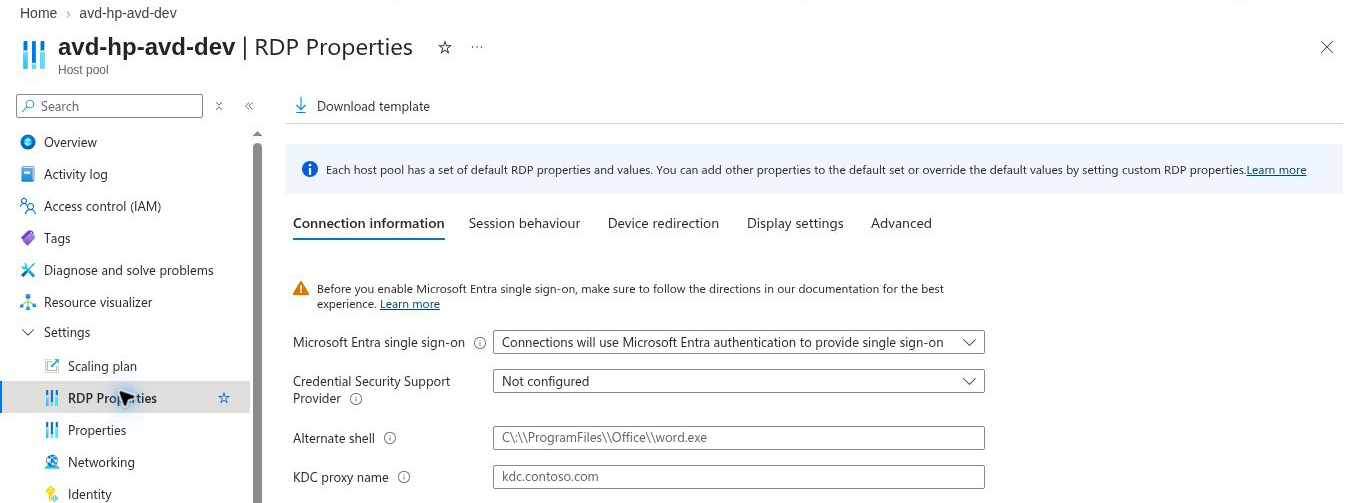Viewport: 1363px width, 503px height.
Task: Click the Scaling plan icon
Action: (52, 366)
